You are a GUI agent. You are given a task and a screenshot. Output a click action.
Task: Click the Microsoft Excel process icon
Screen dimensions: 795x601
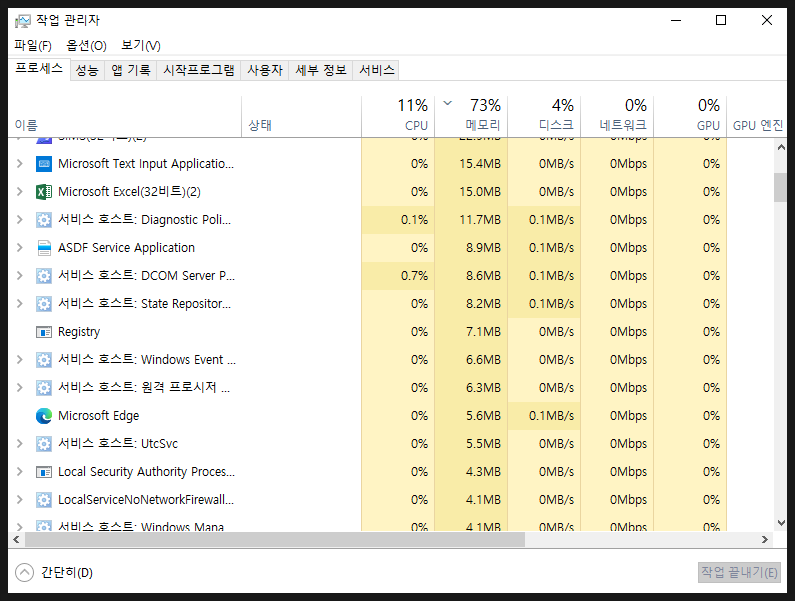pyautogui.click(x=44, y=192)
